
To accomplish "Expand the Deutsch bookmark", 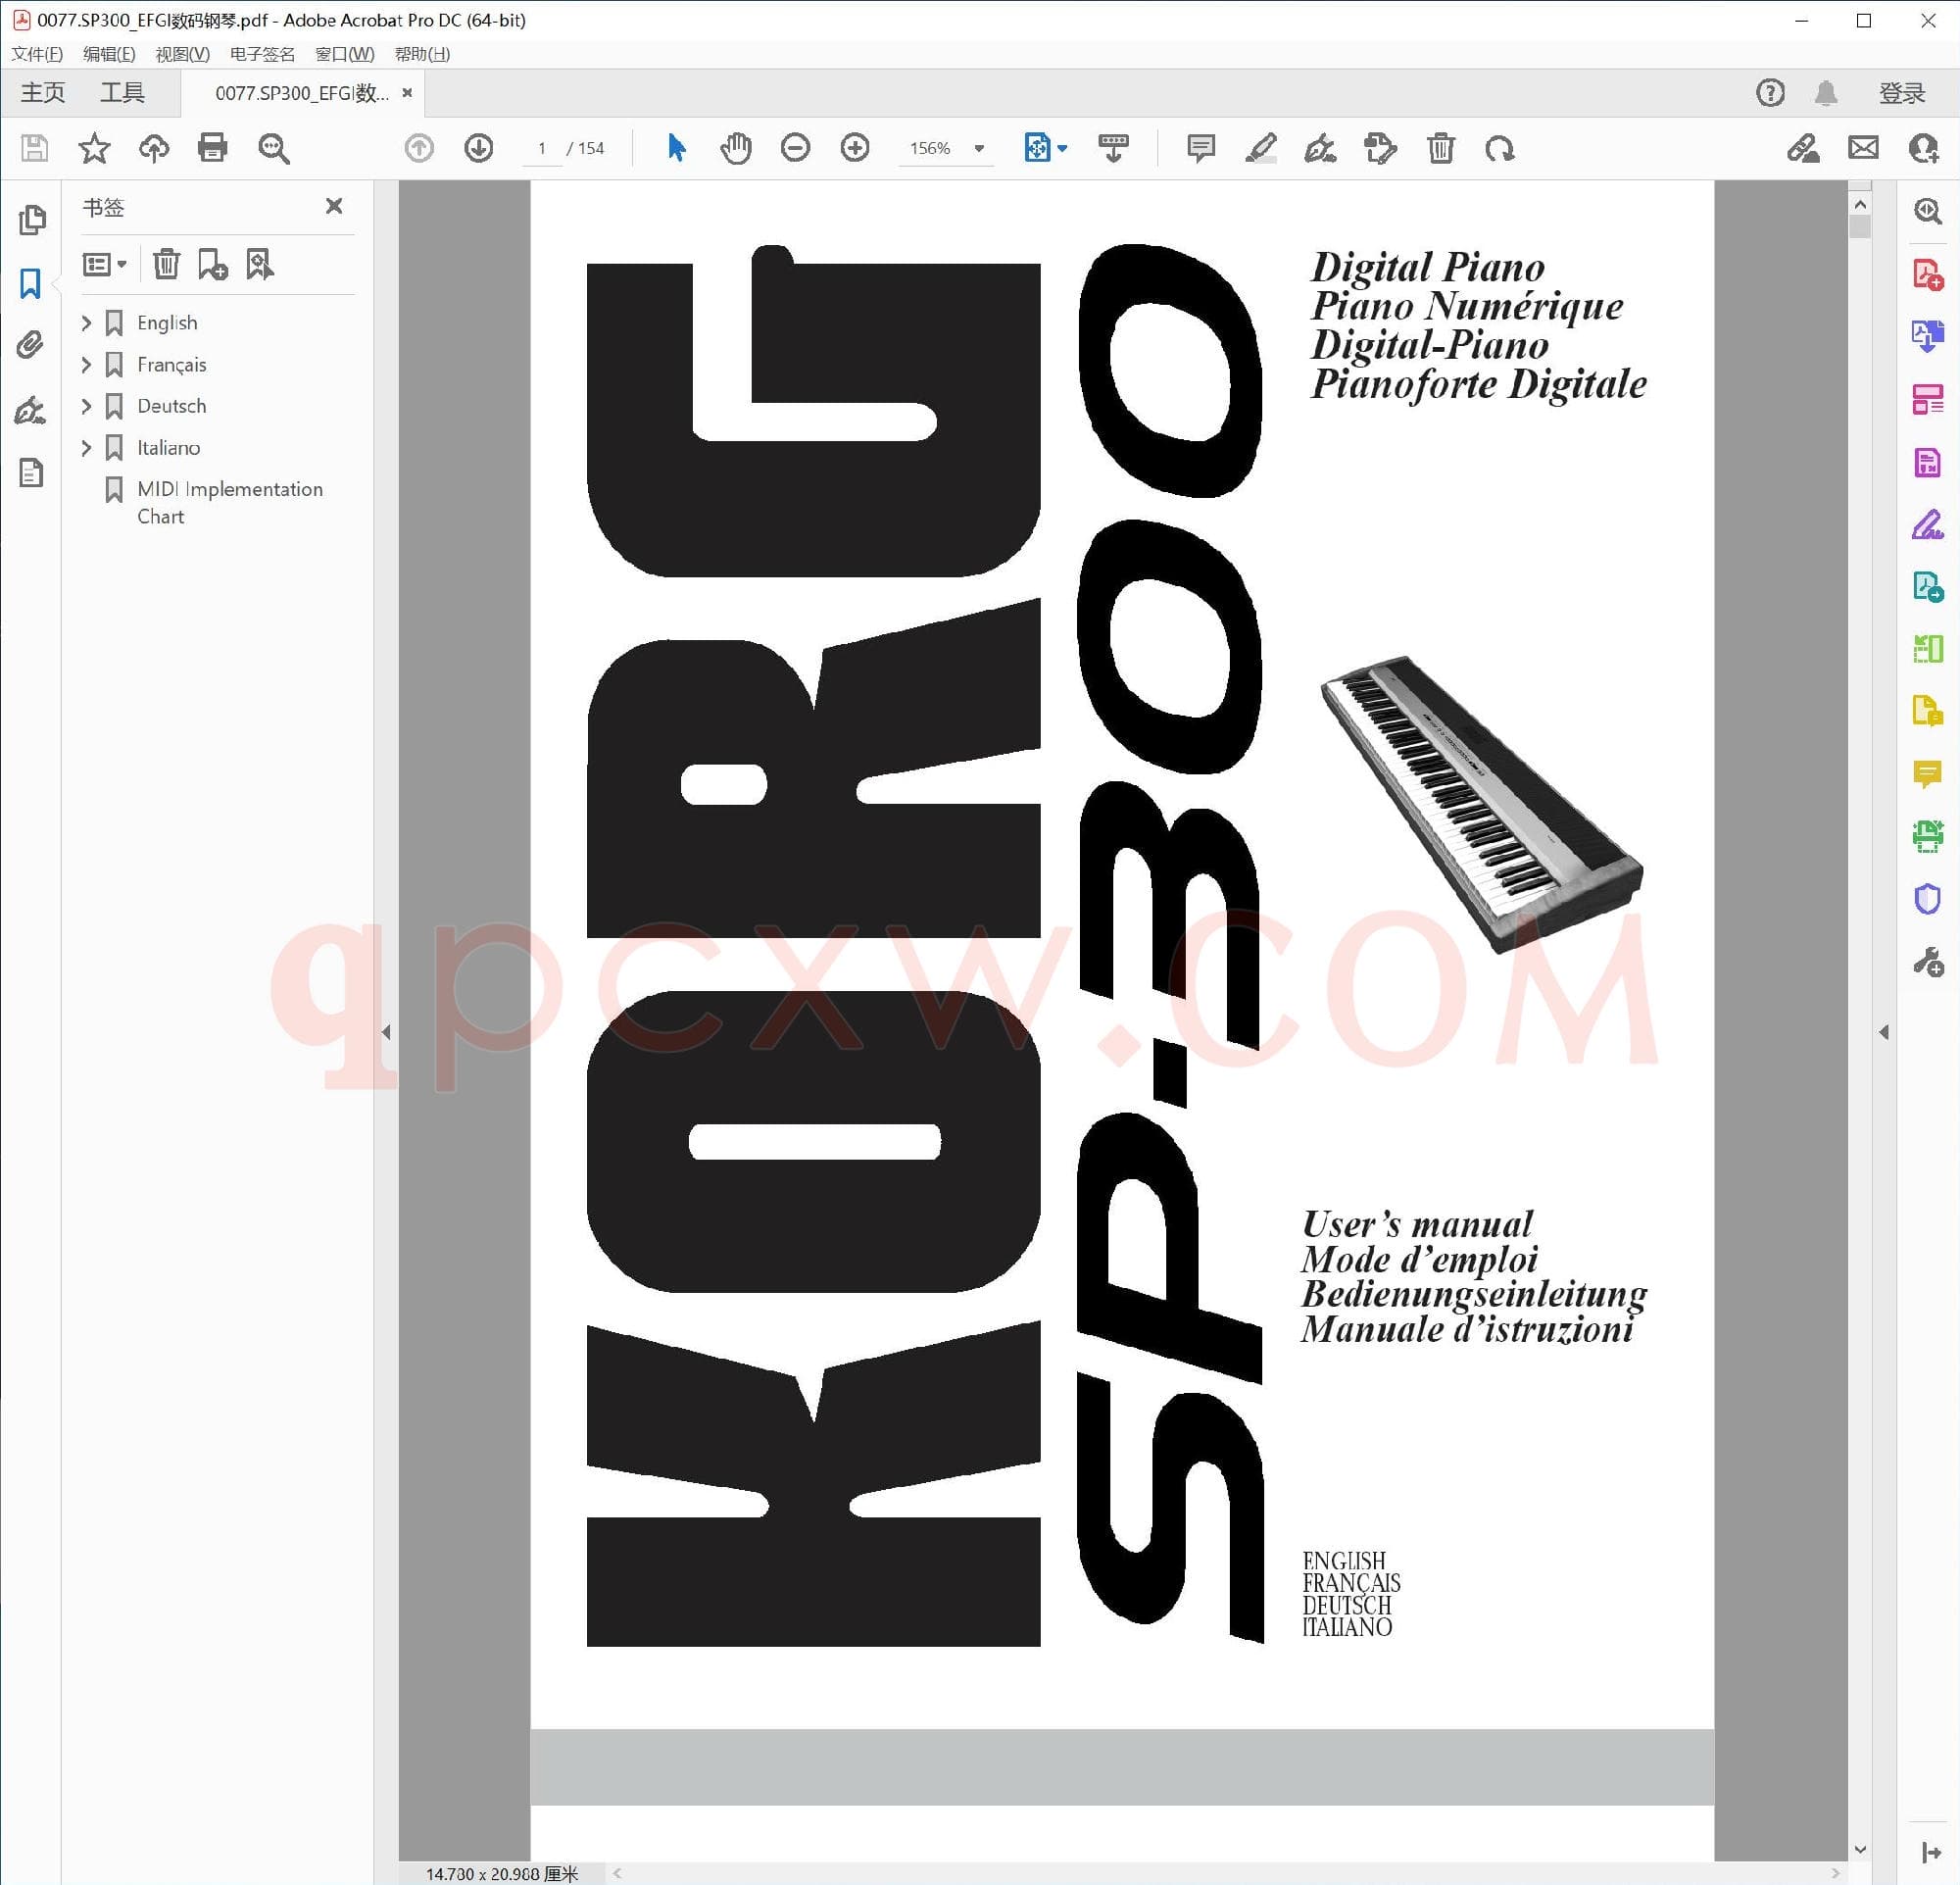I will pos(86,406).
